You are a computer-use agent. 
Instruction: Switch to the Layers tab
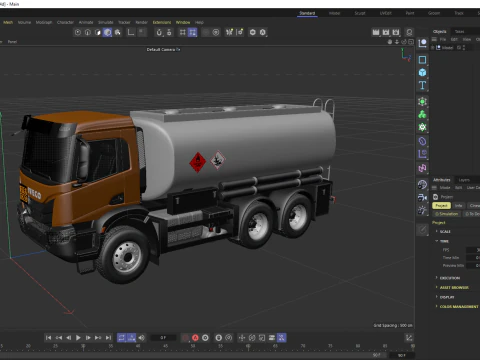[464, 180]
